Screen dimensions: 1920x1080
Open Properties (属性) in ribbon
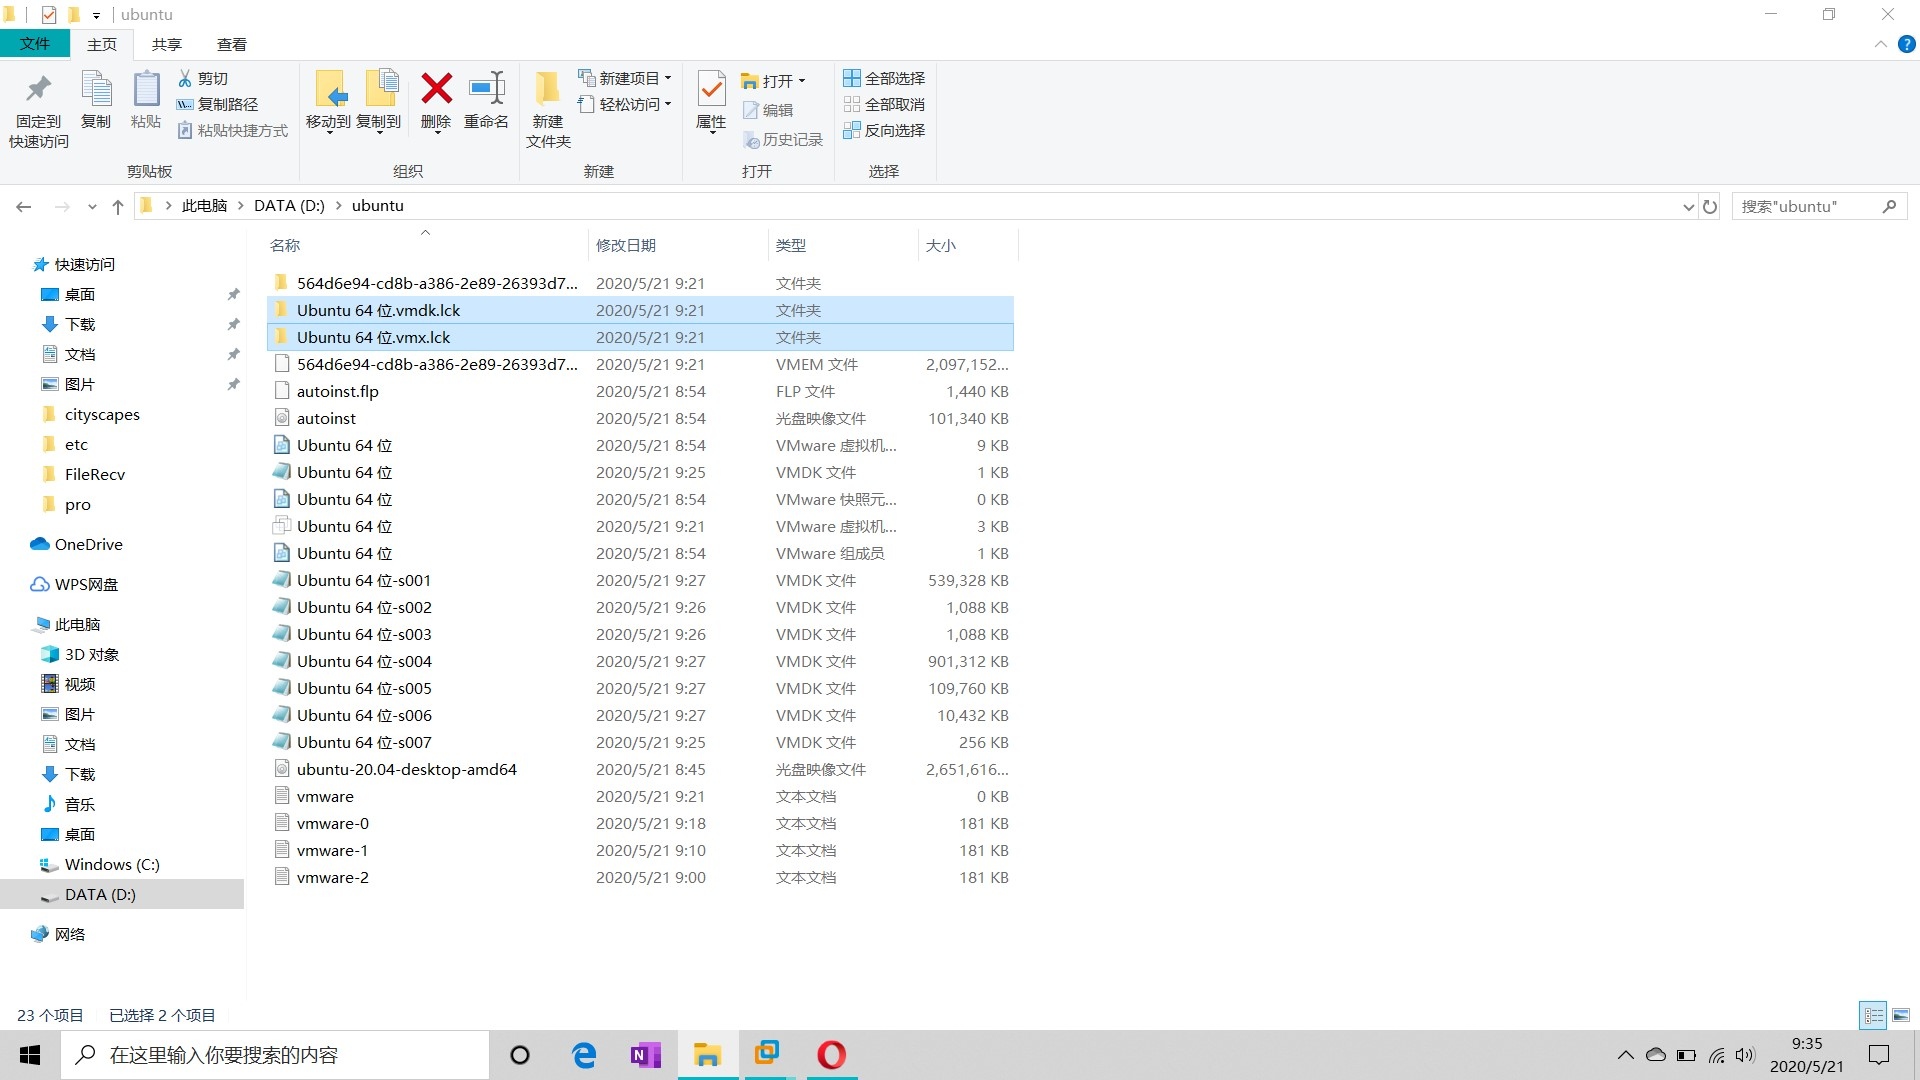click(x=711, y=101)
